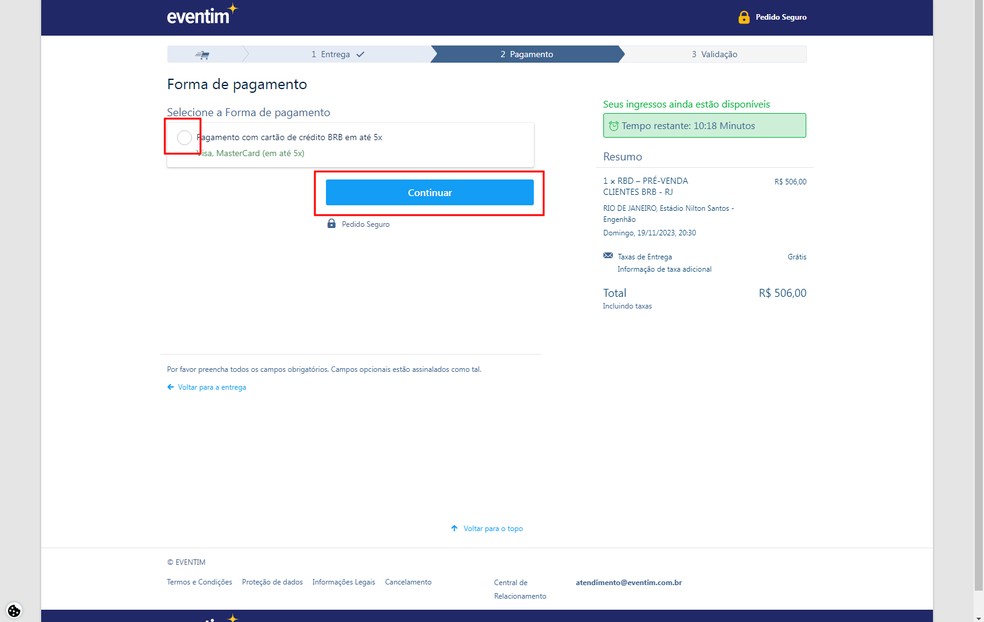Open Proteção de dados footer link
Image resolution: width=984 pixels, height=622 pixels.
point(272,582)
